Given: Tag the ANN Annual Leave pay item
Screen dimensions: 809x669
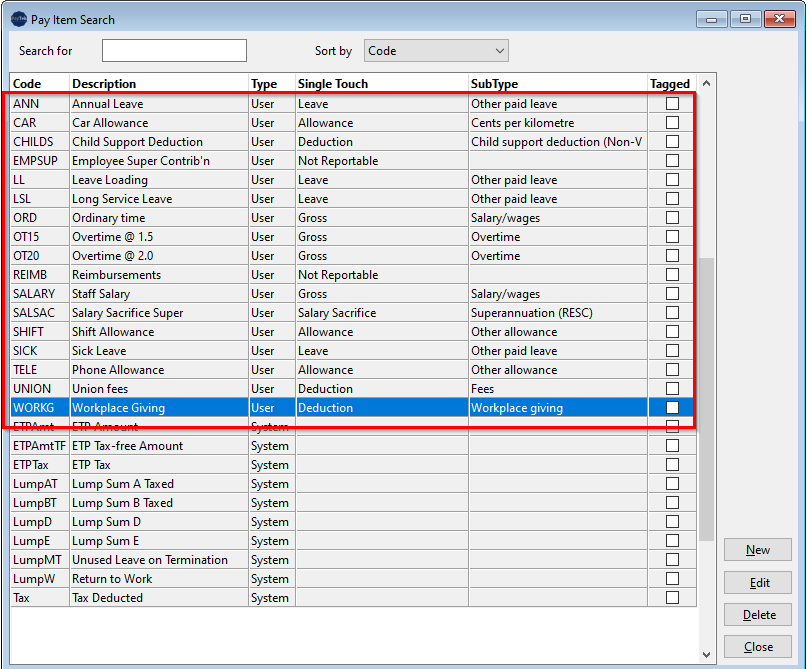Looking at the screenshot, I should pos(672,104).
